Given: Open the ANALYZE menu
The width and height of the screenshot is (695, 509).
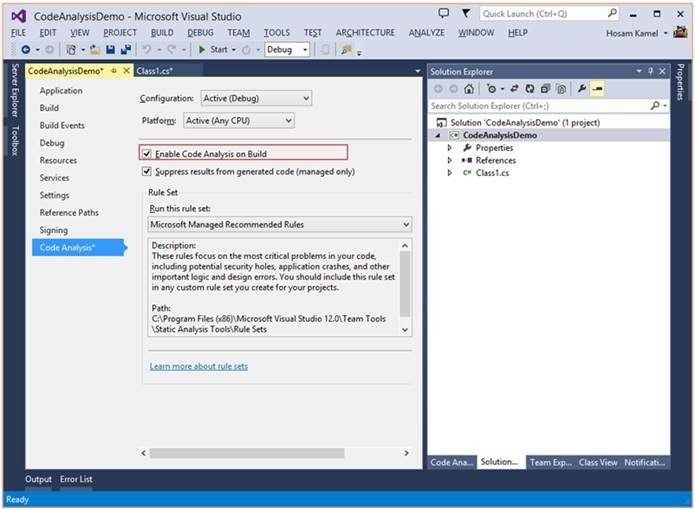Looking at the screenshot, I should 426,33.
